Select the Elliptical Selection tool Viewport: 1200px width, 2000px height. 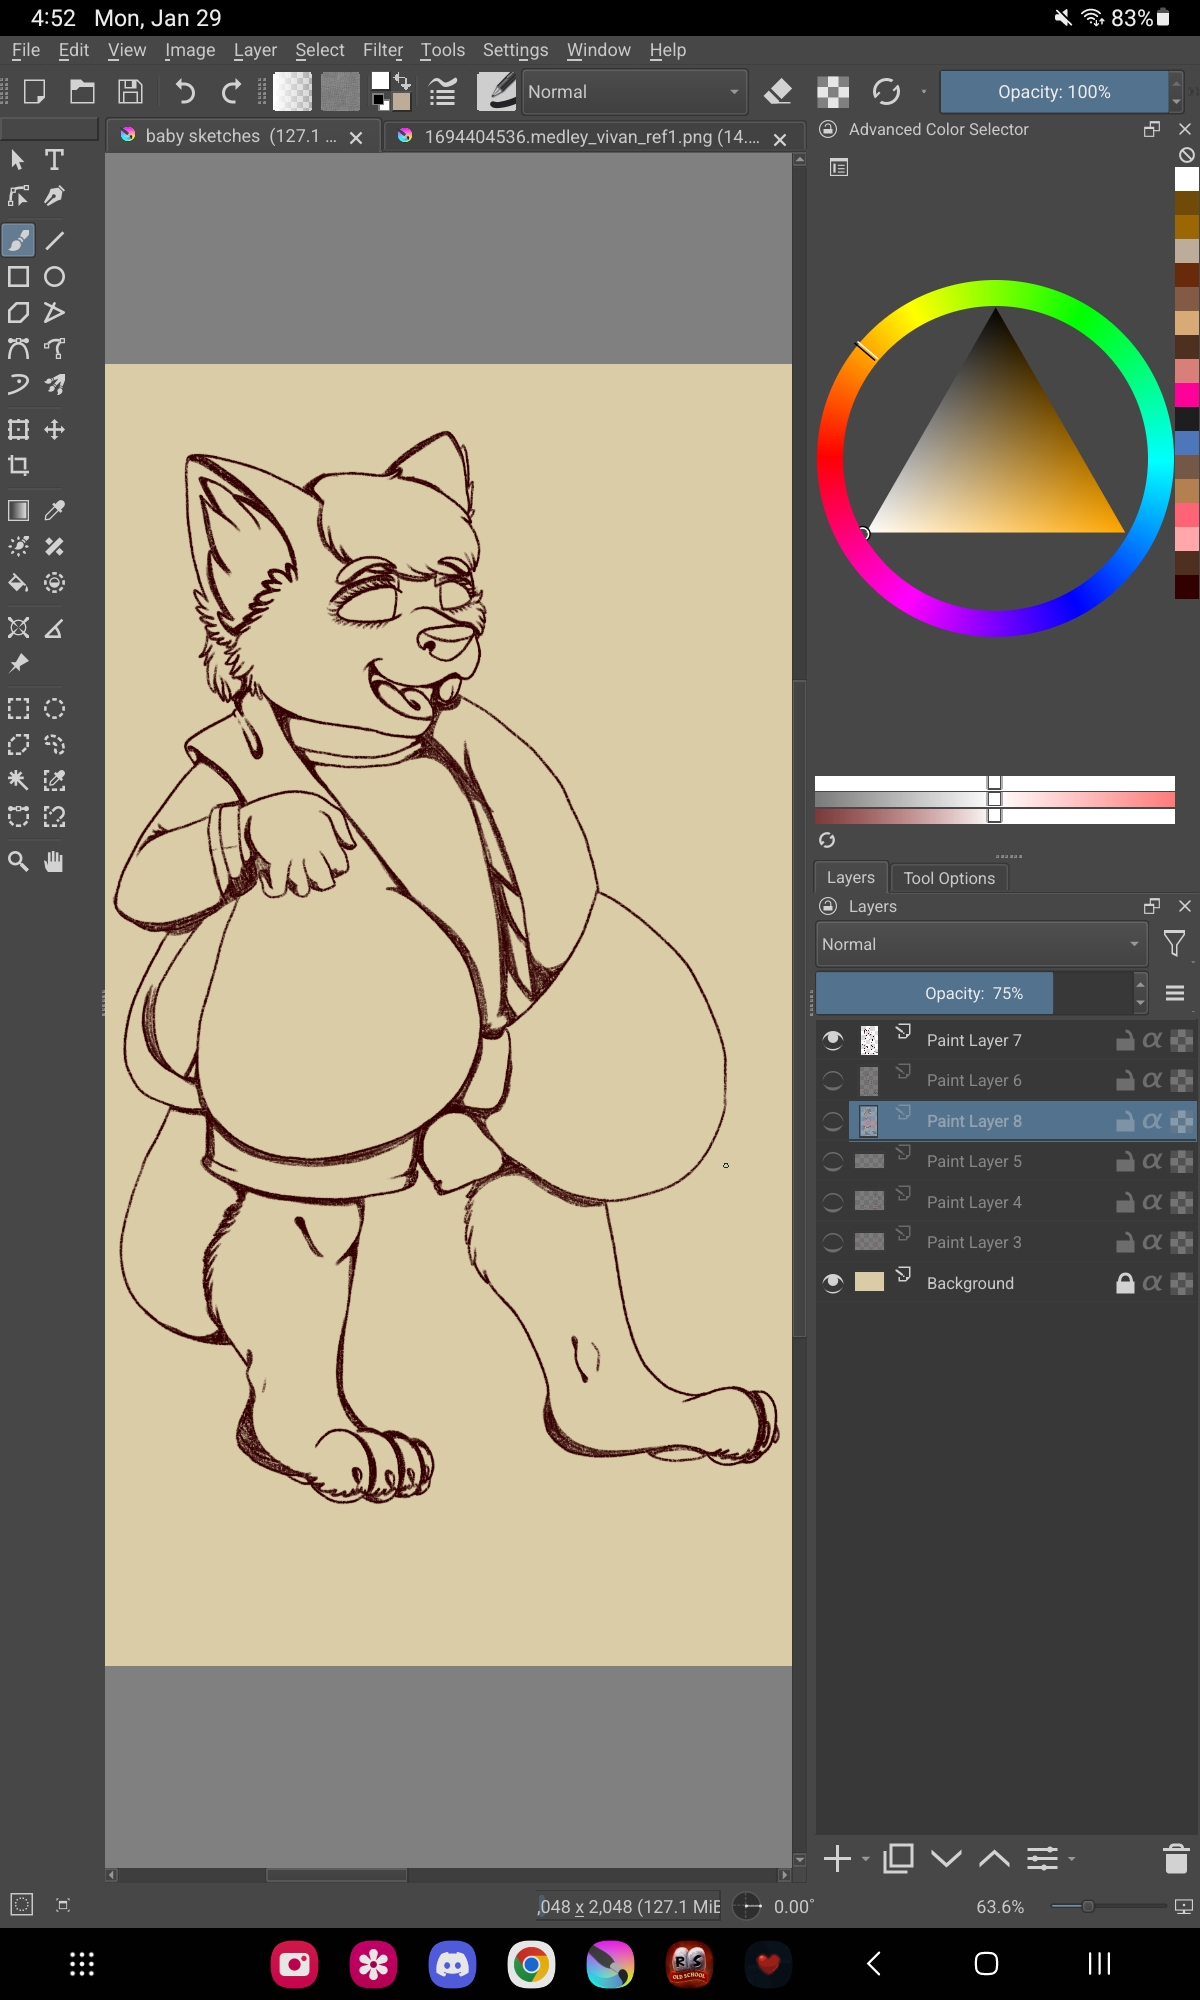(55, 709)
